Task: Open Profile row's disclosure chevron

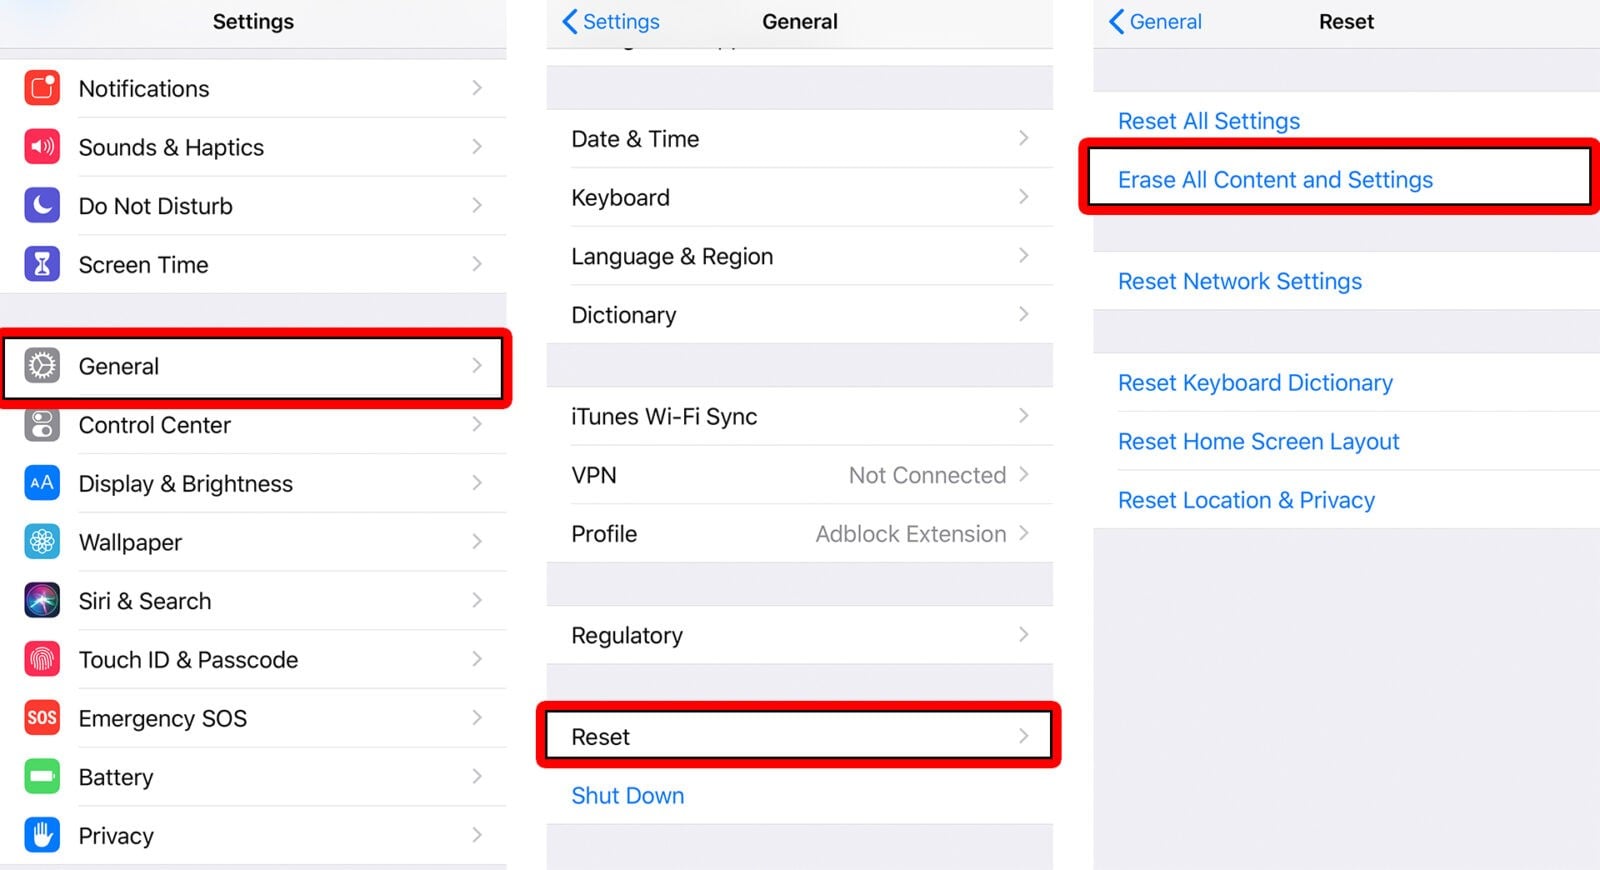Action: click(1023, 533)
